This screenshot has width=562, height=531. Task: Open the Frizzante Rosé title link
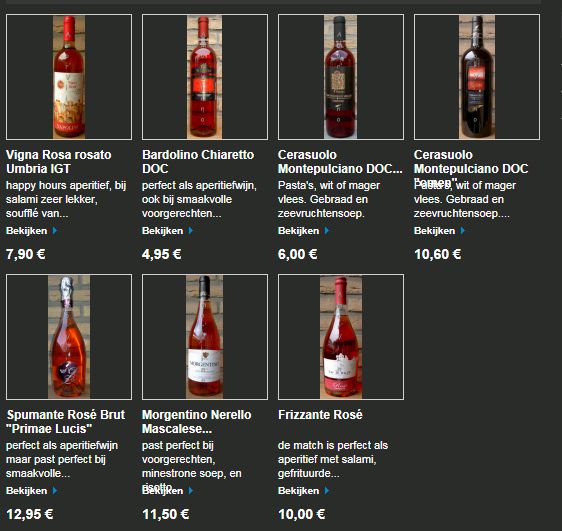pos(320,415)
